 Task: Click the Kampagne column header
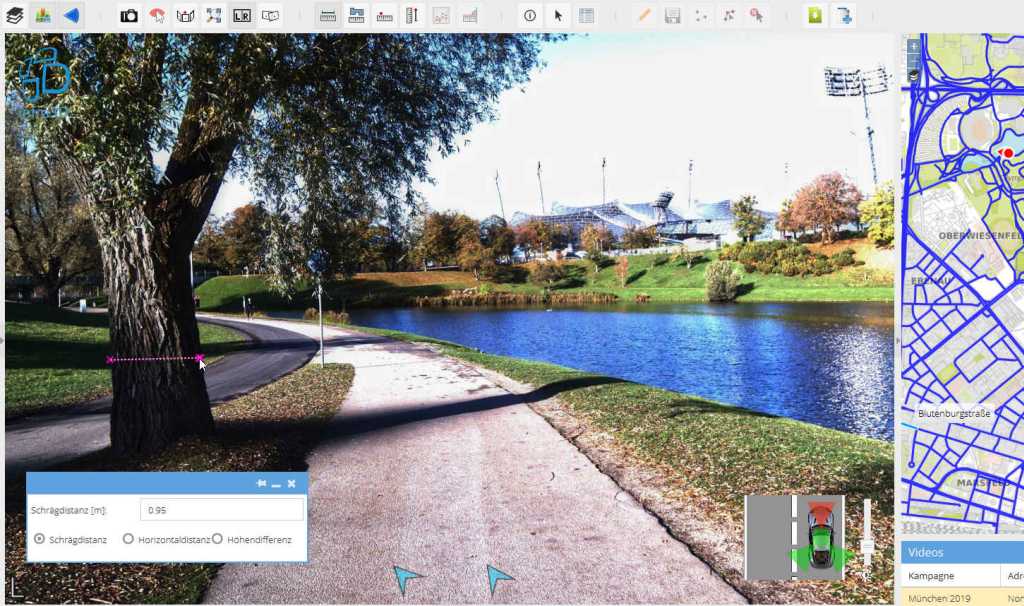click(950, 576)
